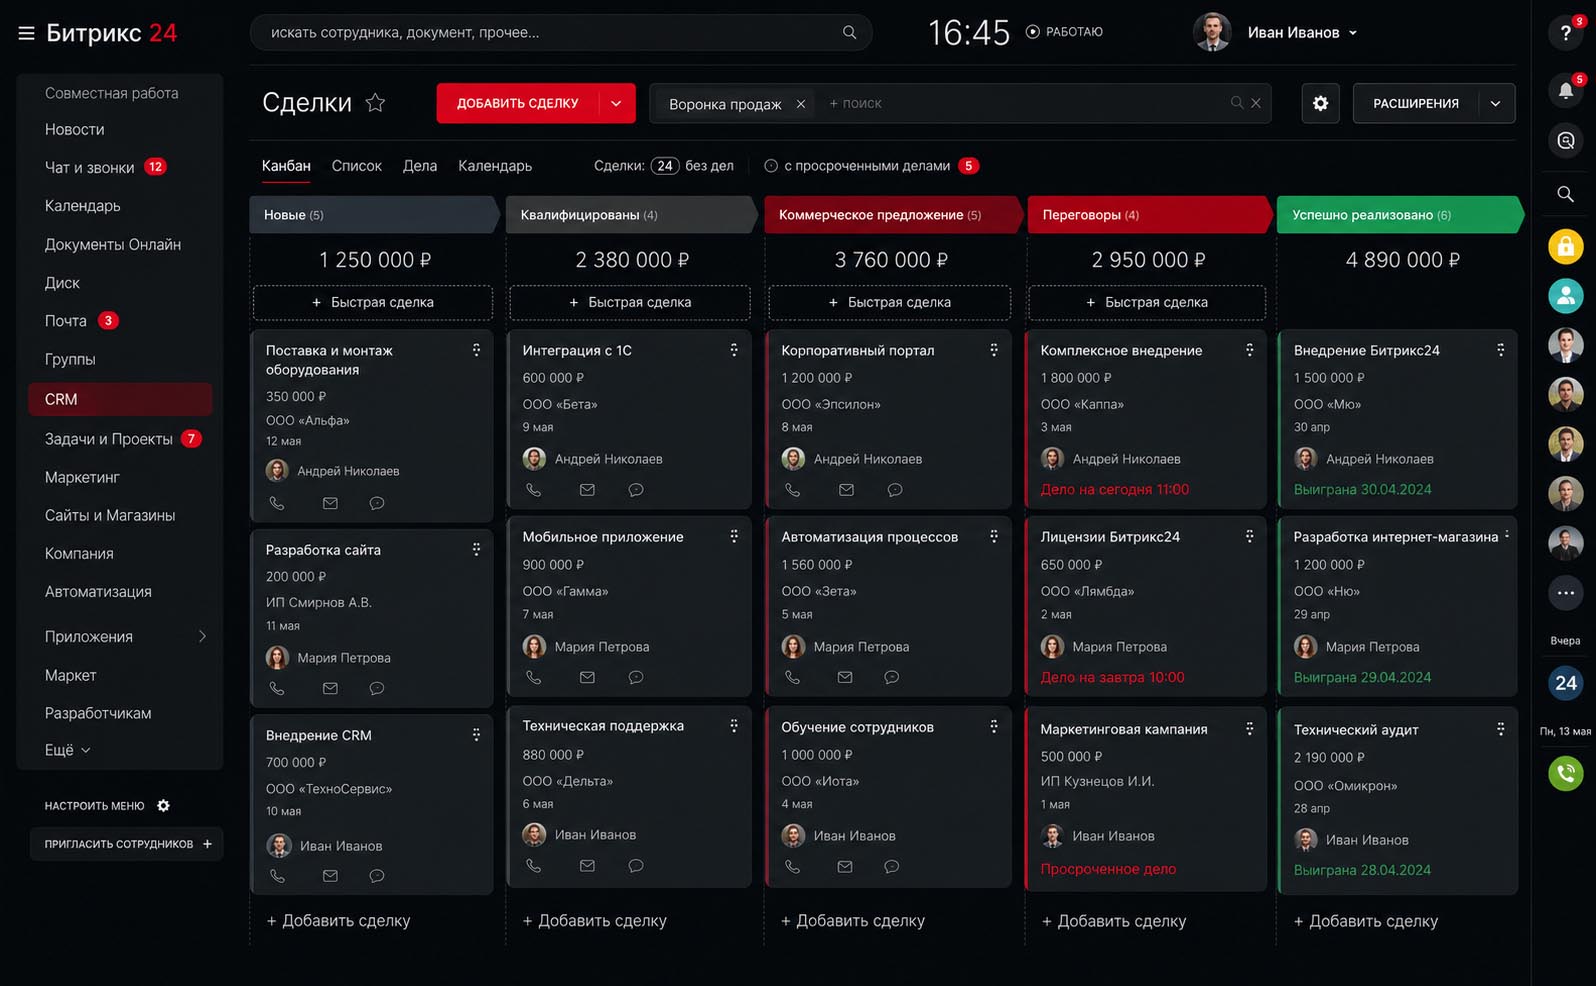Expand the Приложения submenu
The height and width of the screenshot is (986, 1596).
(202, 637)
